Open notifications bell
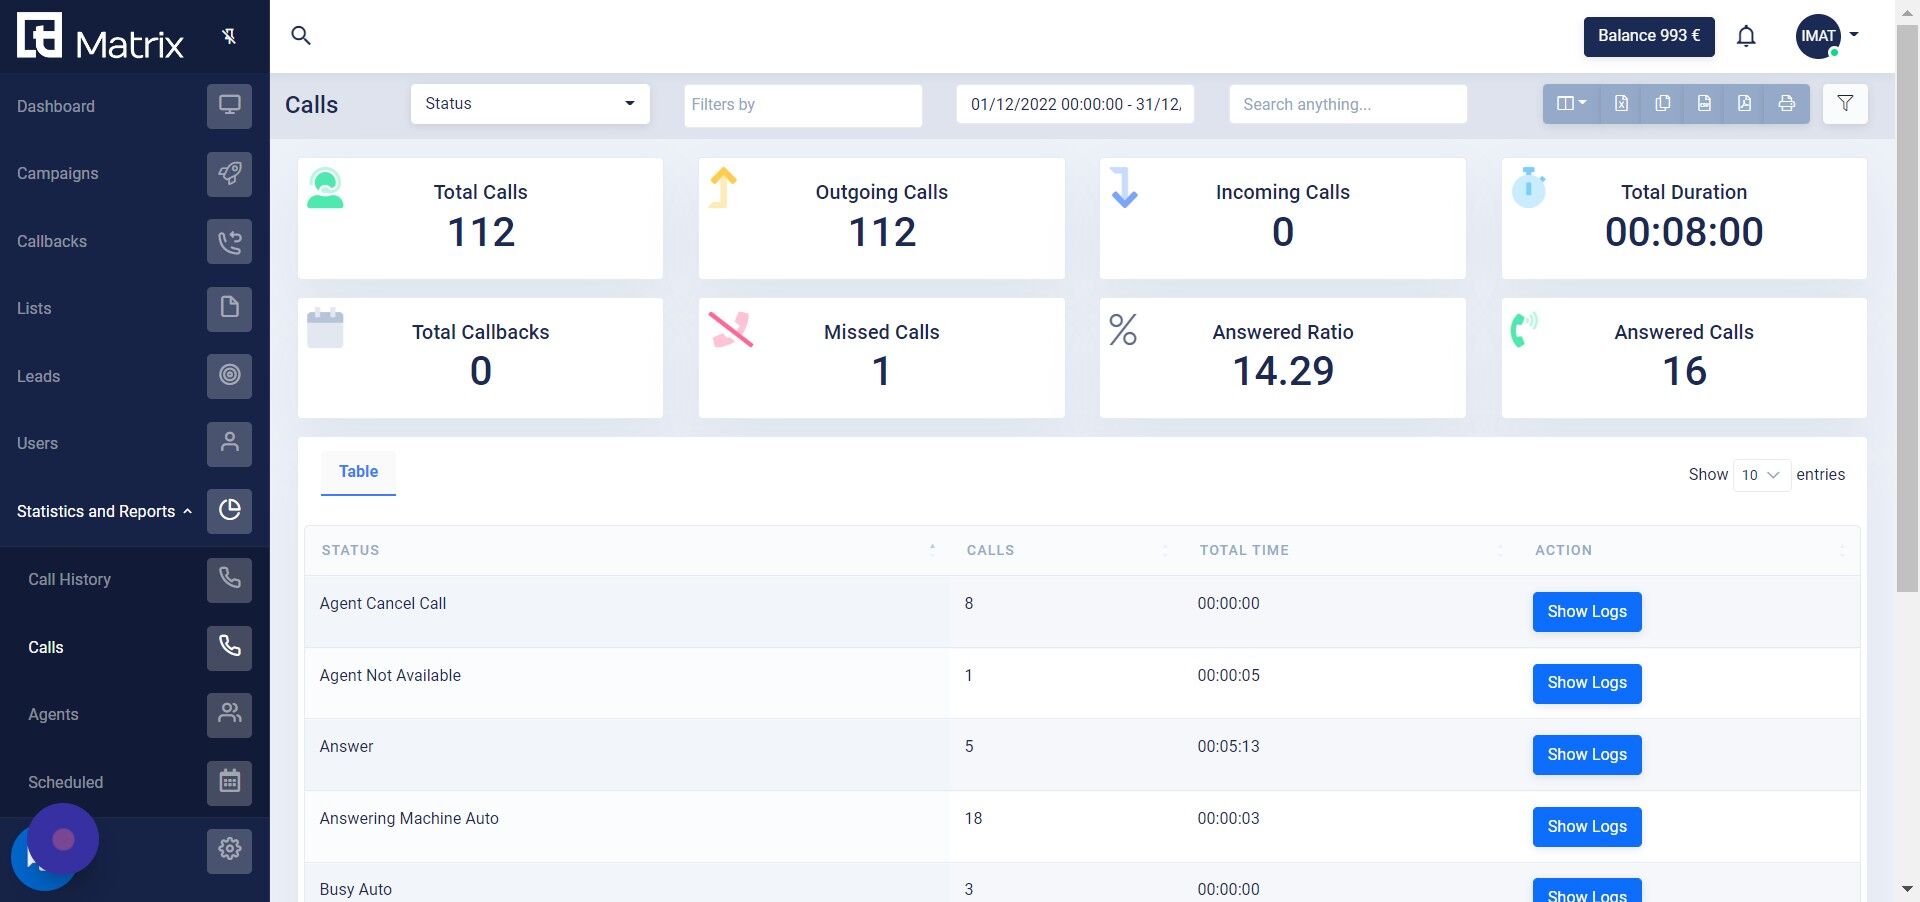The height and width of the screenshot is (902, 1920). coord(1746,37)
